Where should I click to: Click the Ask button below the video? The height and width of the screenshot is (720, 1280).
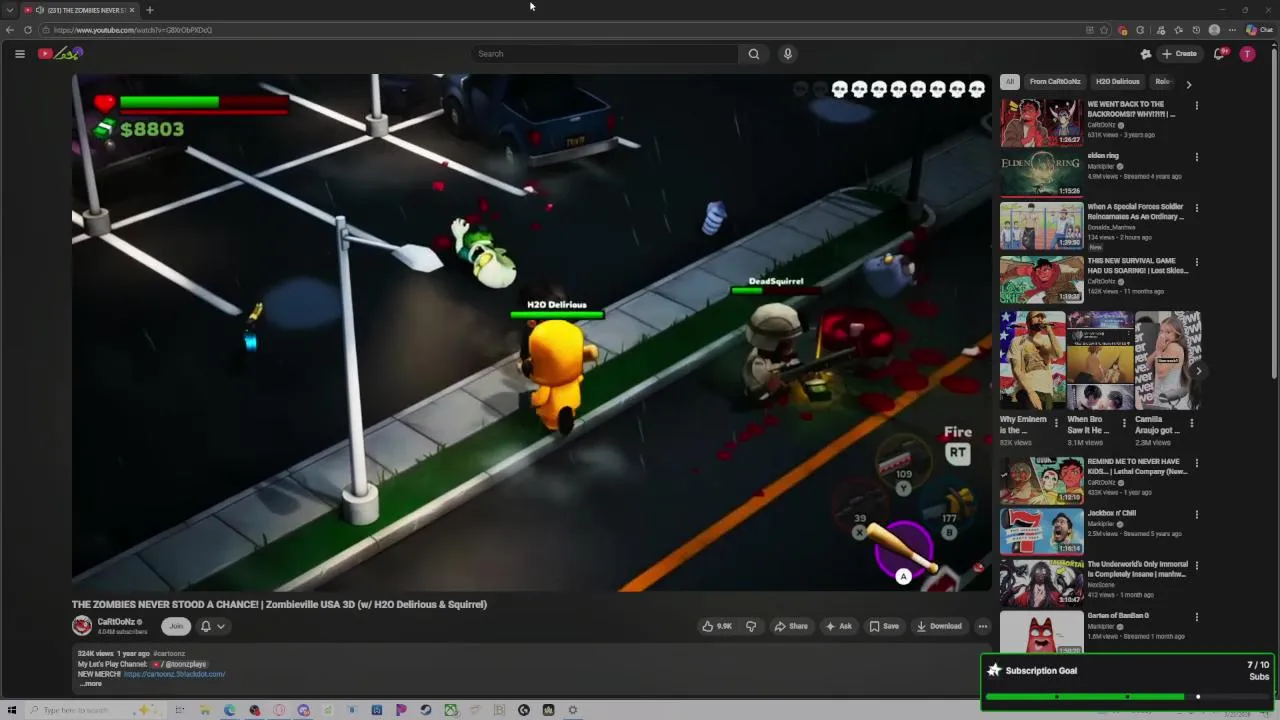[838, 626]
